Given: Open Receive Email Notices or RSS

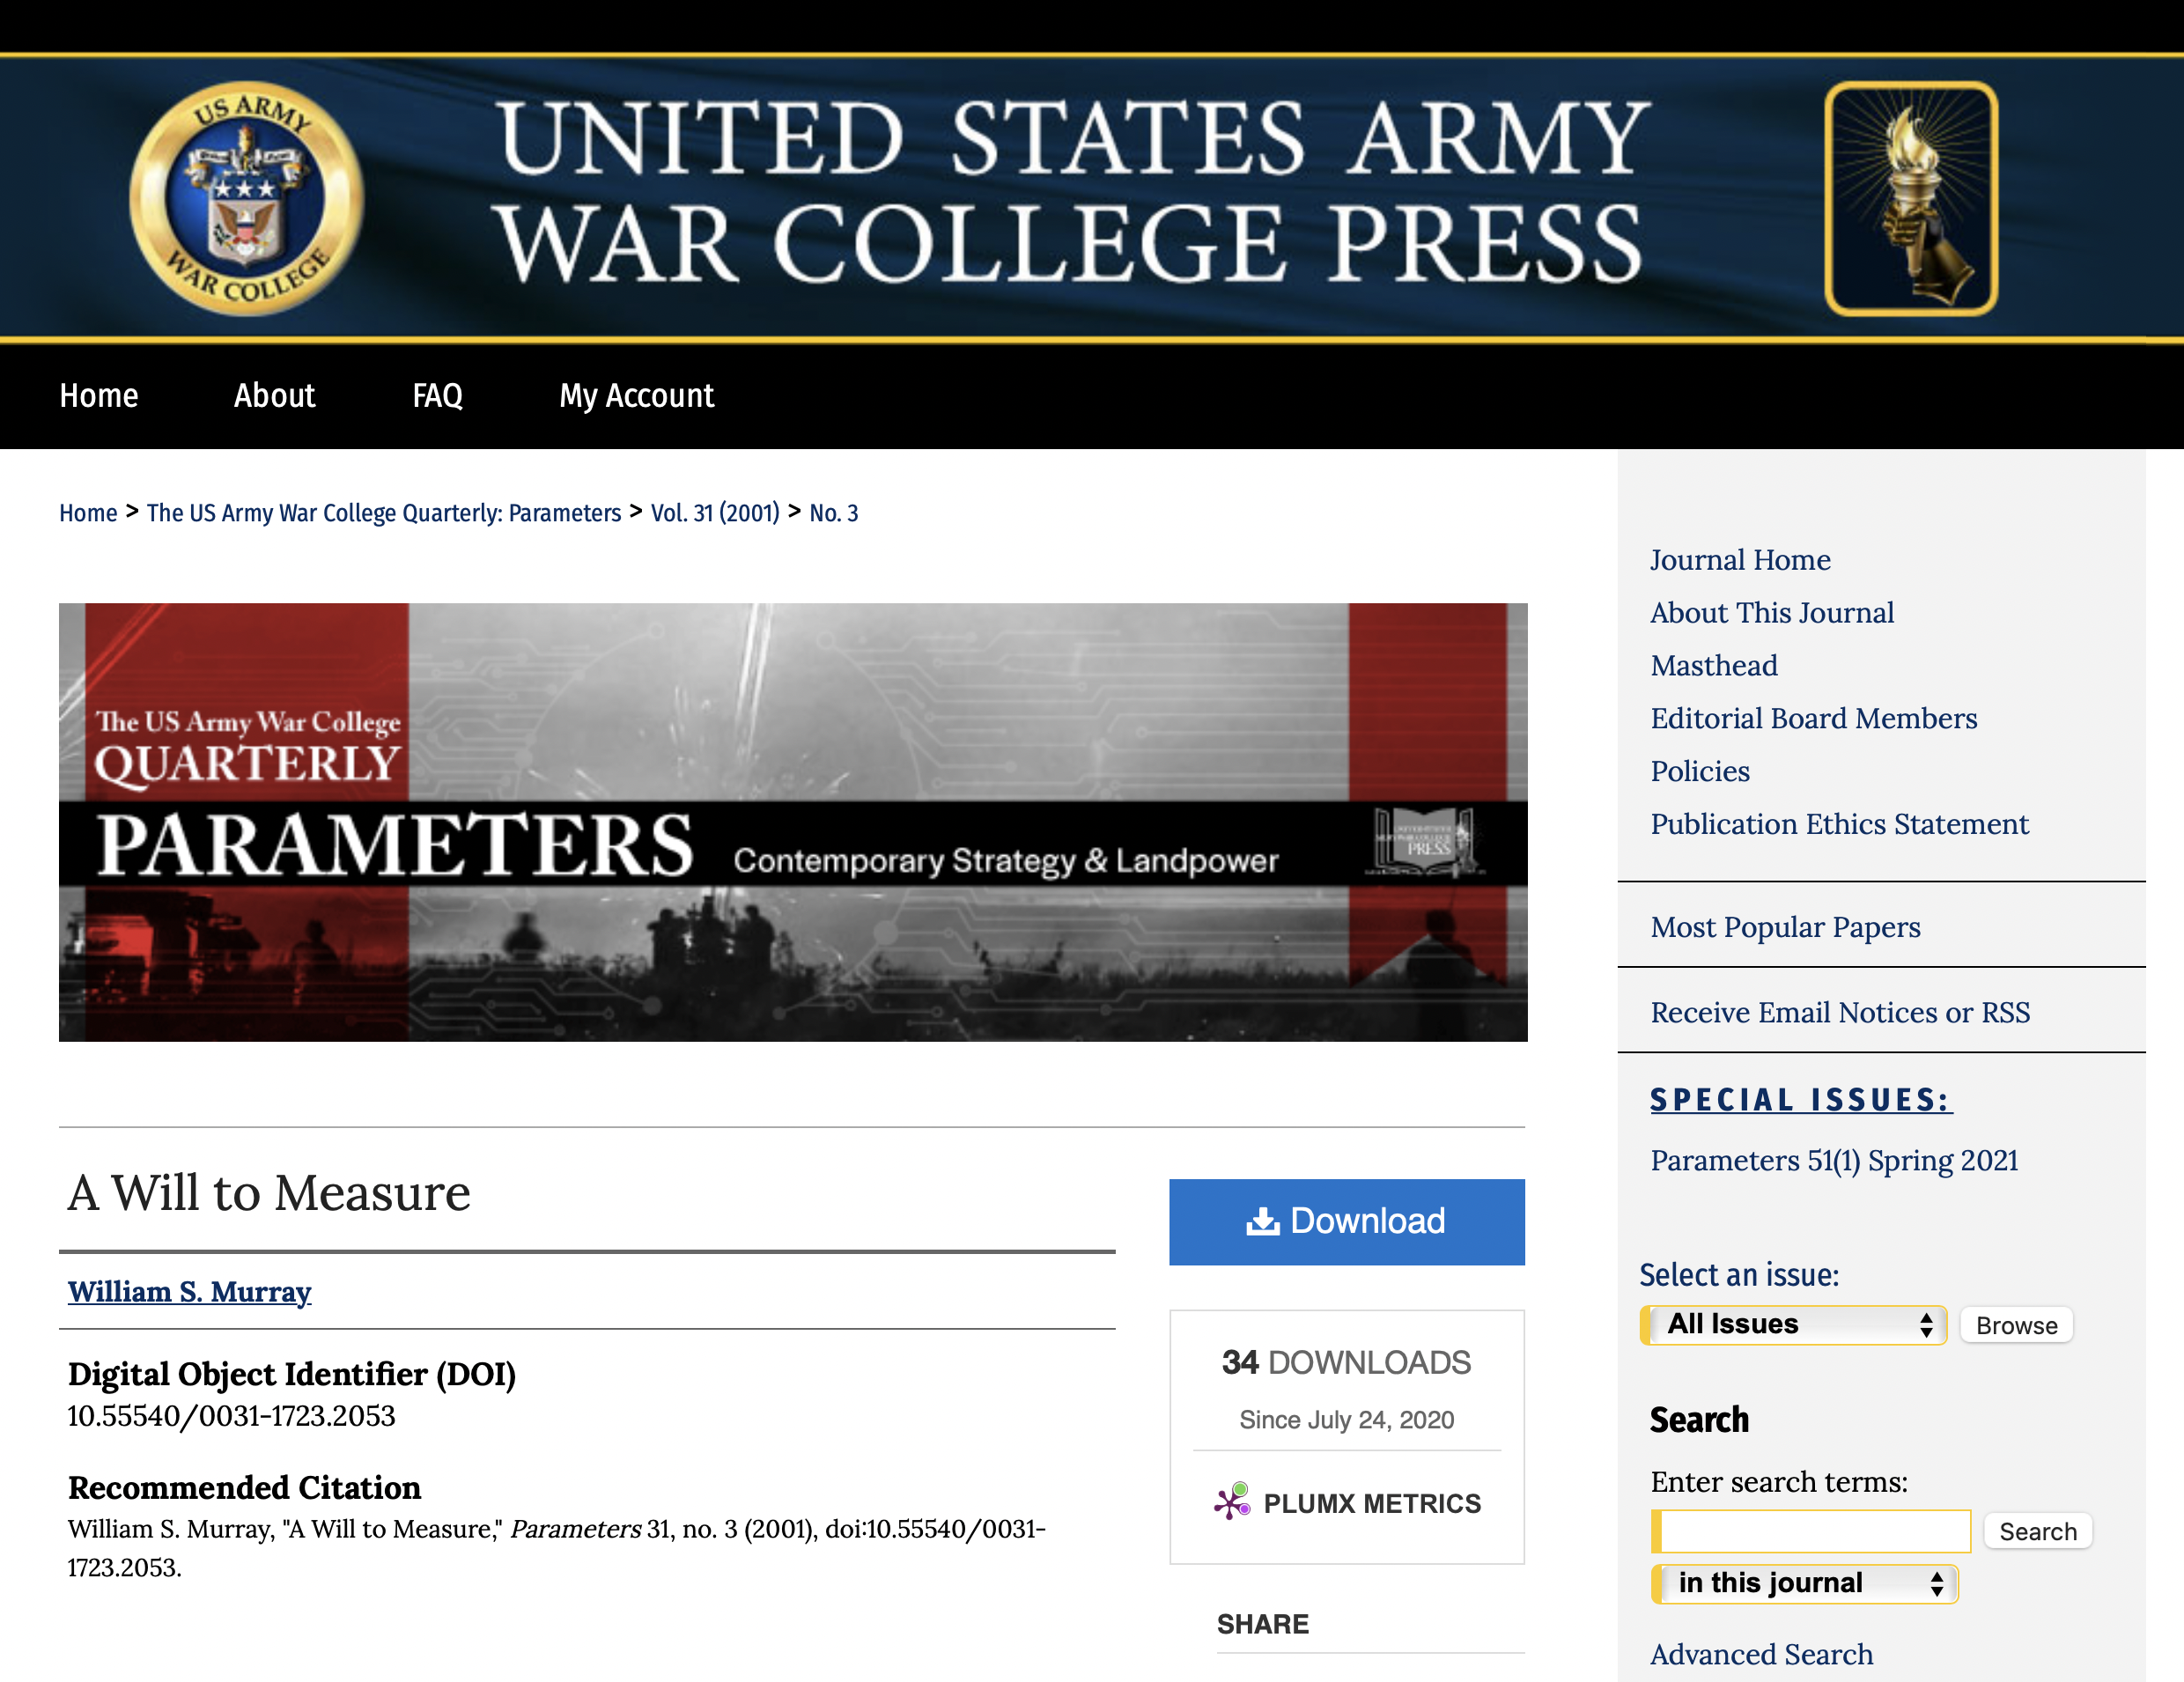Looking at the screenshot, I should pos(1840,1012).
